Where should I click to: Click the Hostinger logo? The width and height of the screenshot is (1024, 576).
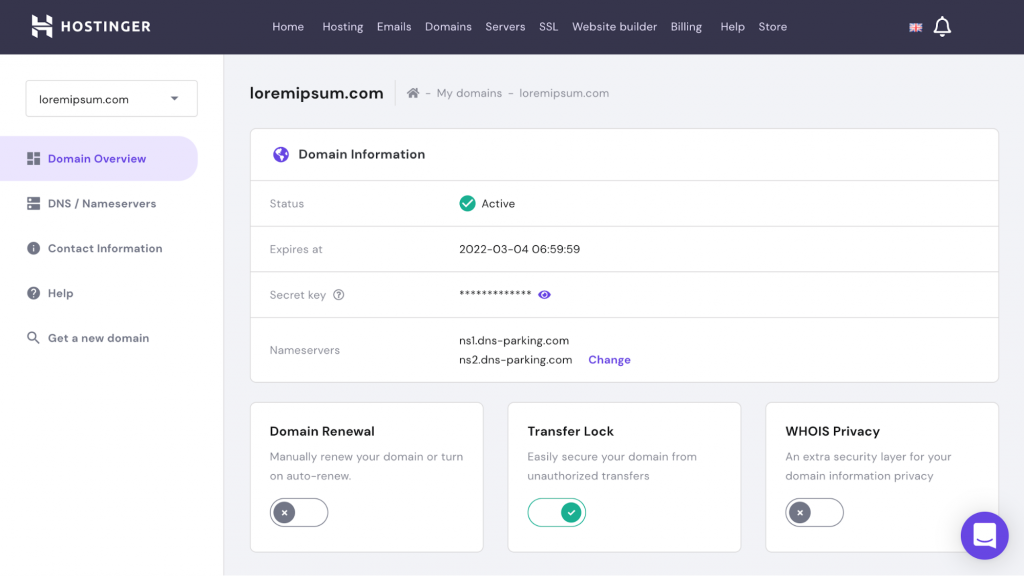coord(90,27)
